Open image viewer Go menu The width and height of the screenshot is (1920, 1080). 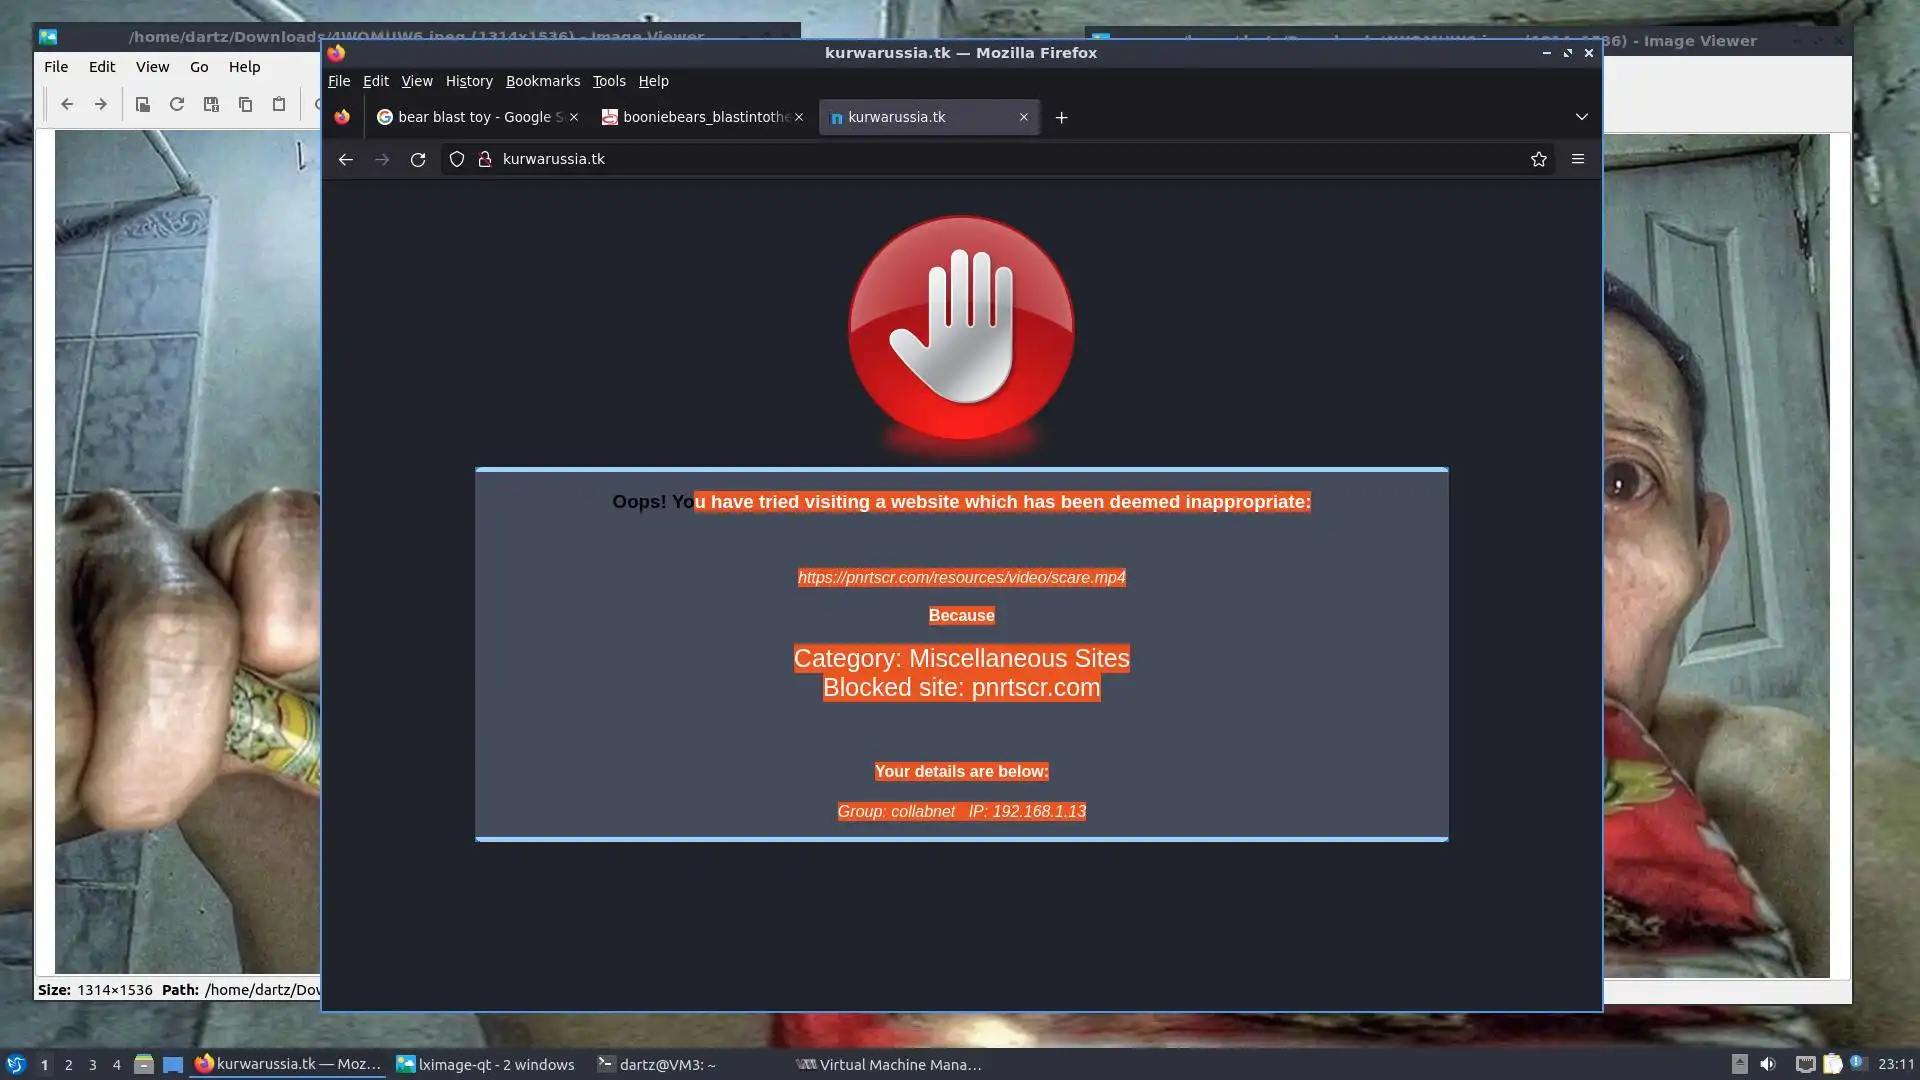click(x=199, y=67)
